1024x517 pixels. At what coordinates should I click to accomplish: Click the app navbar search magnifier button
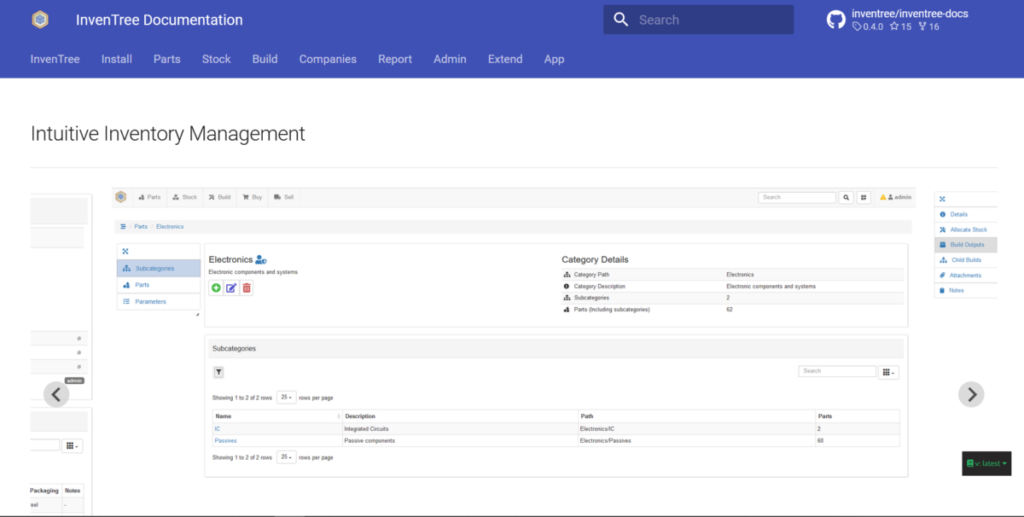pyautogui.click(x=846, y=197)
